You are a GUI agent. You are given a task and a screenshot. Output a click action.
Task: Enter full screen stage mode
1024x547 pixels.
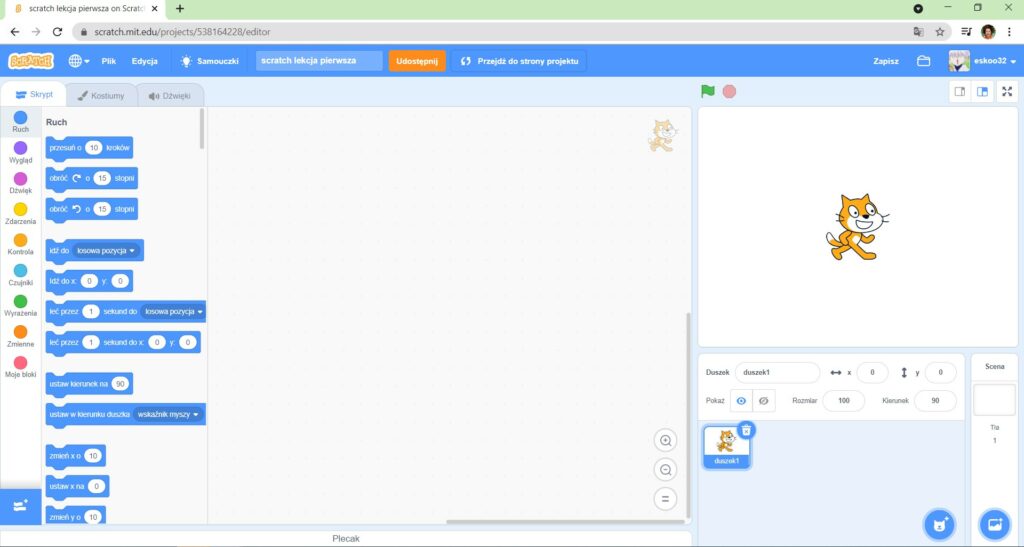(1007, 92)
